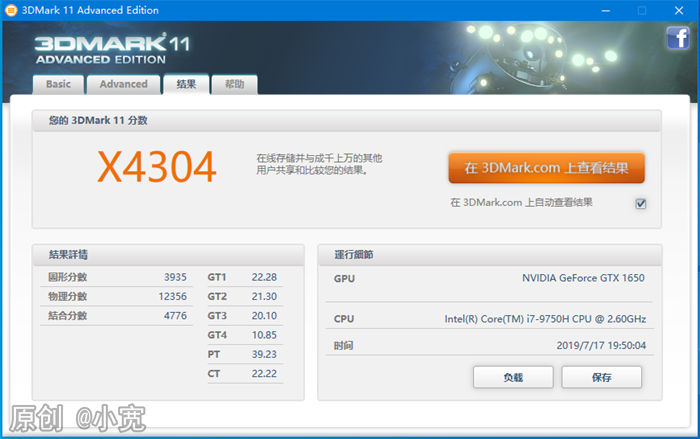Screen dimensions: 700x439
Task: Click the 负载 load button
Action: click(513, 377)
